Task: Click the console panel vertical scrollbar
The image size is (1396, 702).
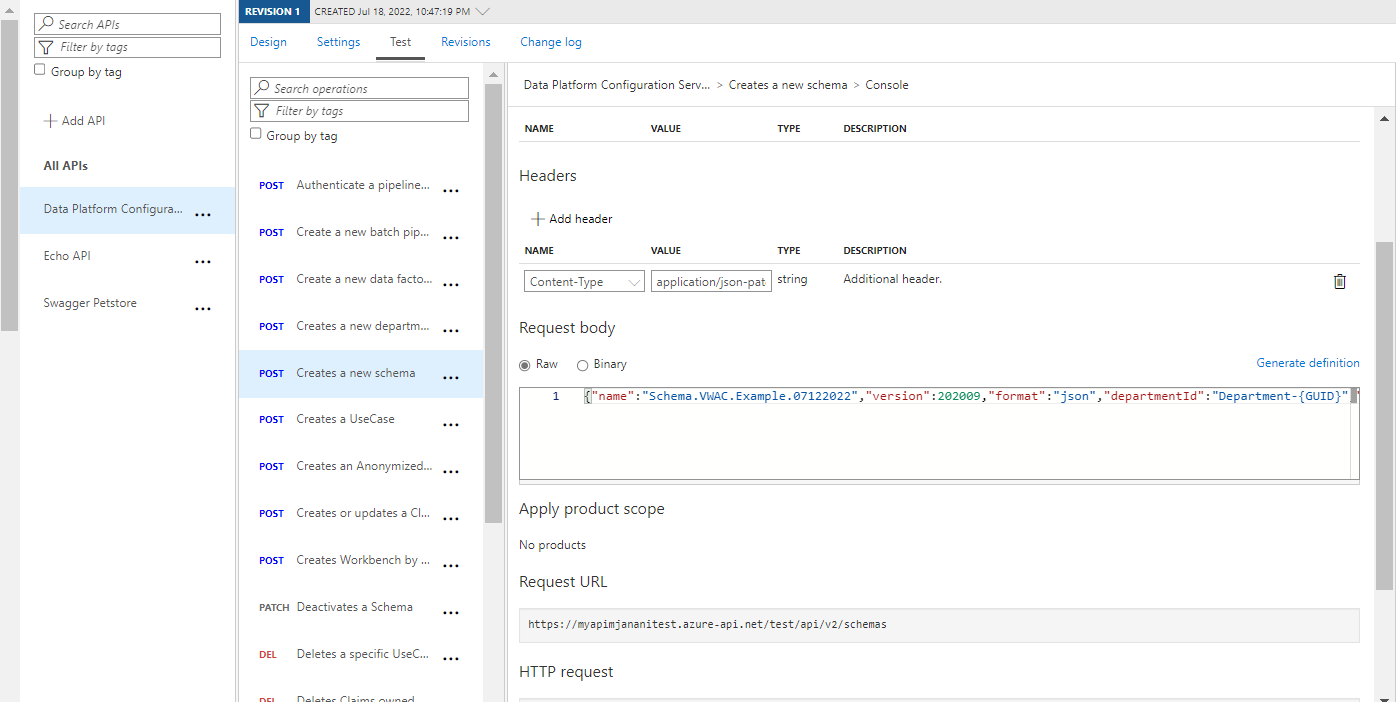Action: pos(1384,415)
